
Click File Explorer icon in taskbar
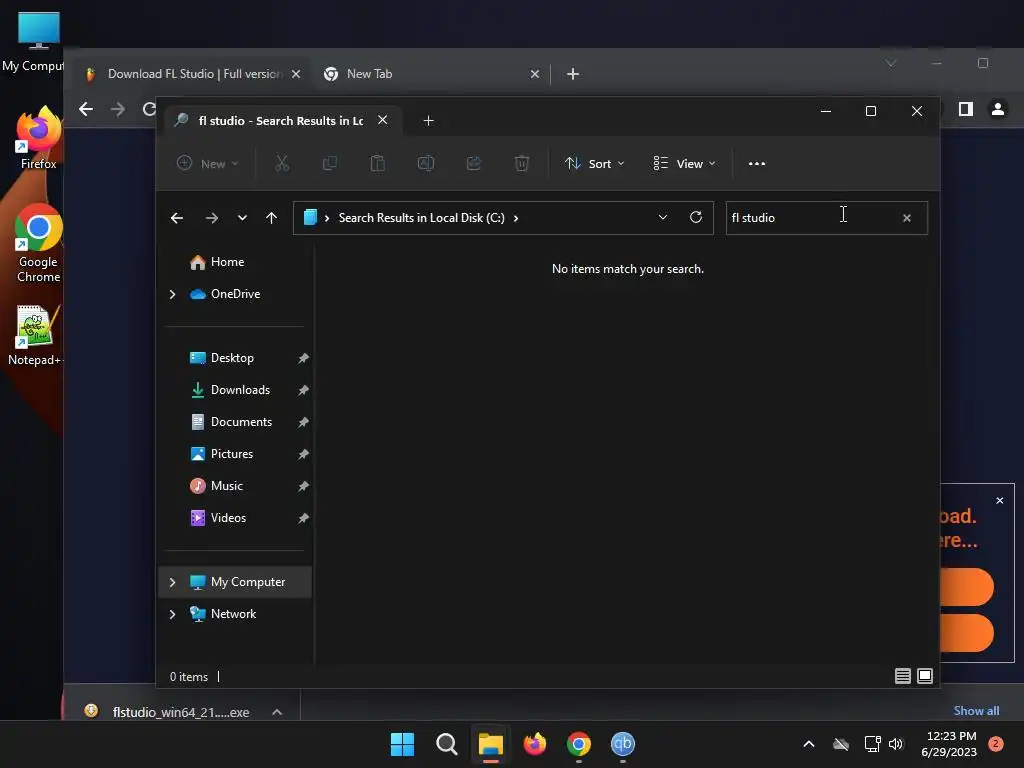[490, 744]
